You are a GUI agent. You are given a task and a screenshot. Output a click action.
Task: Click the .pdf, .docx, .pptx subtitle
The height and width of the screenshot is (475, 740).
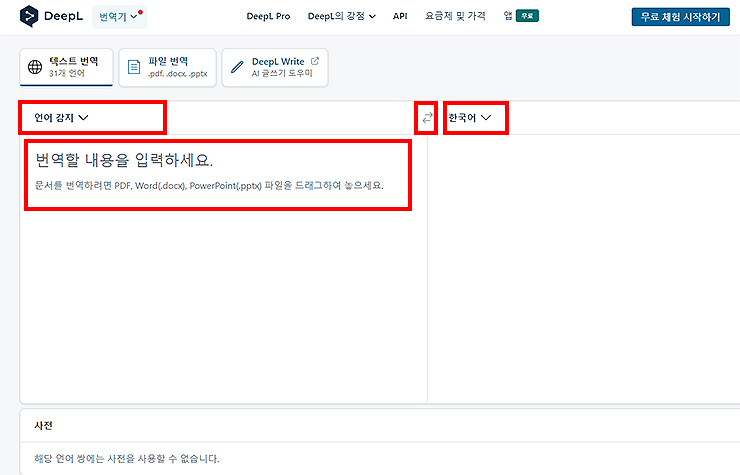coord(177,74)
